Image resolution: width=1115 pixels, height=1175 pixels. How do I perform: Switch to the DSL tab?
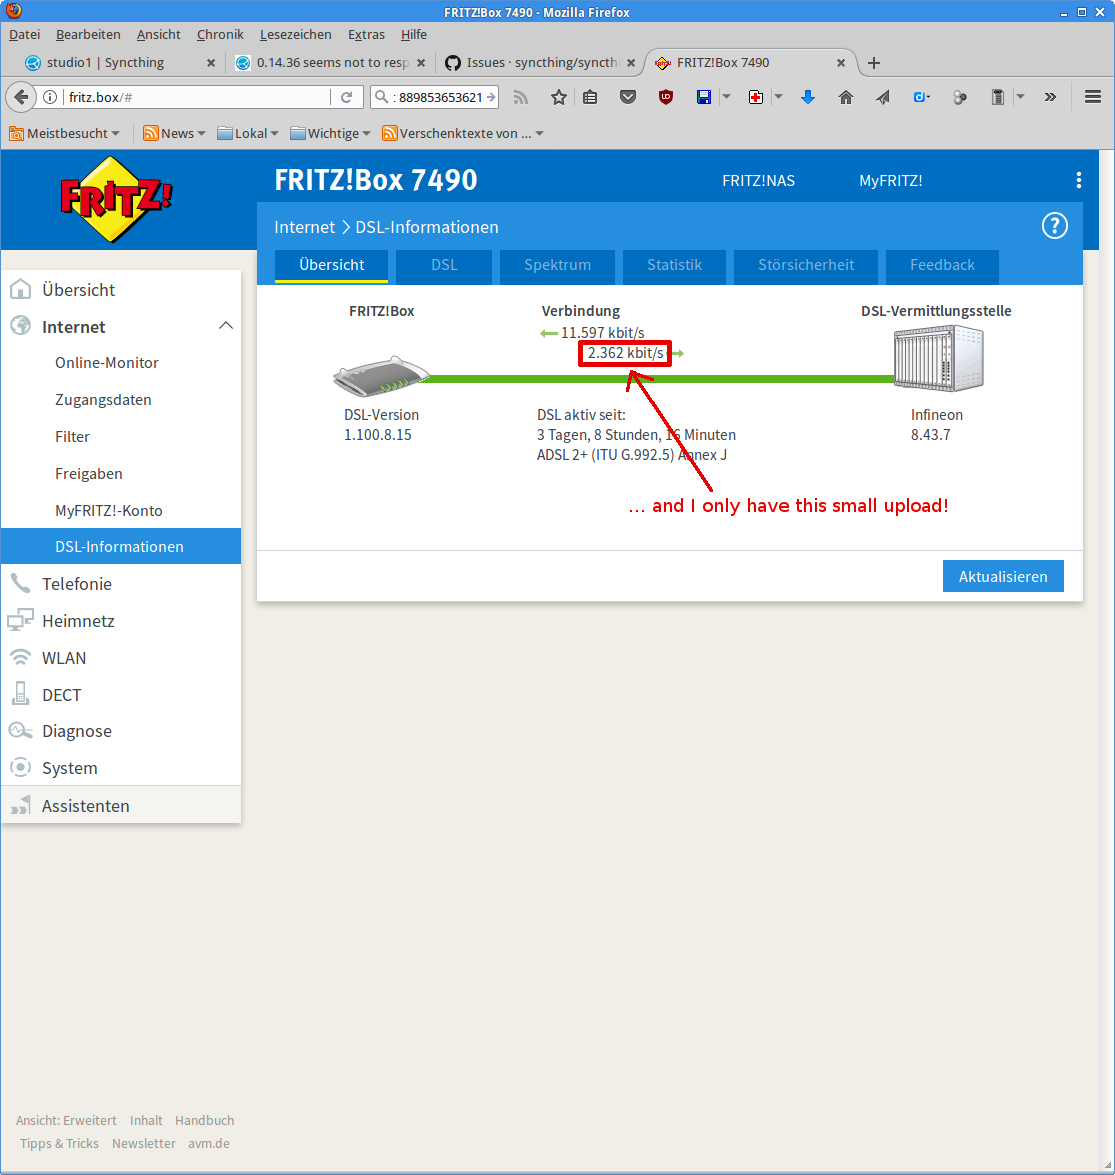pyautogui.click(x=444, y=265)
